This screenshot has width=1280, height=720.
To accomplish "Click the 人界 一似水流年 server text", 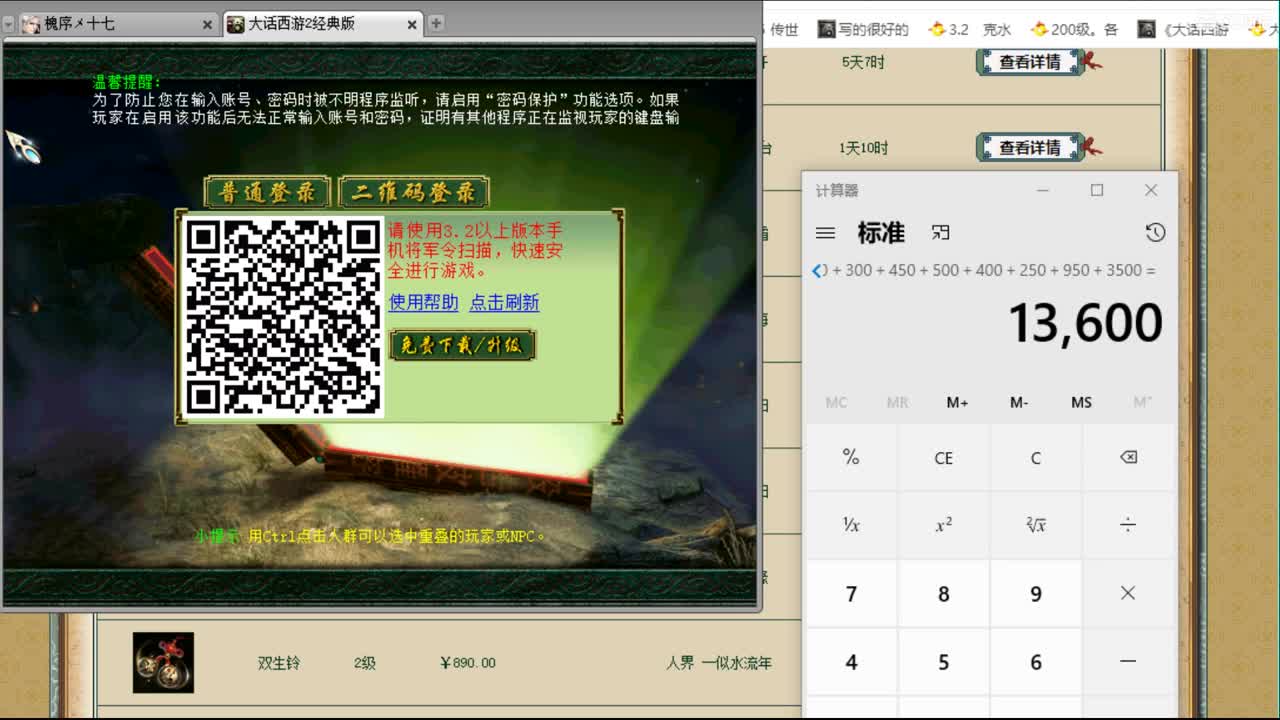I will pyautogui.click(x=719, y=663).
